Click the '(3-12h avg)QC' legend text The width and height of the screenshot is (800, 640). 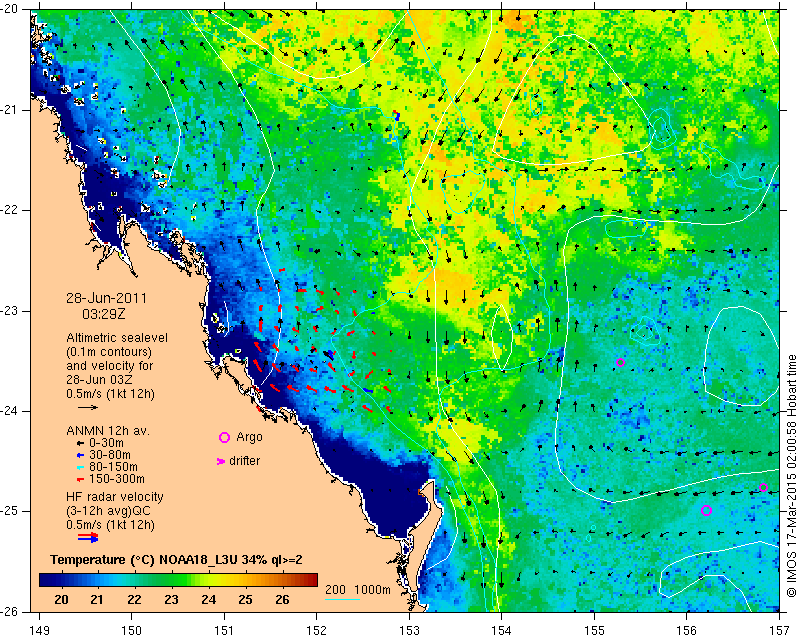pos(108,511)
